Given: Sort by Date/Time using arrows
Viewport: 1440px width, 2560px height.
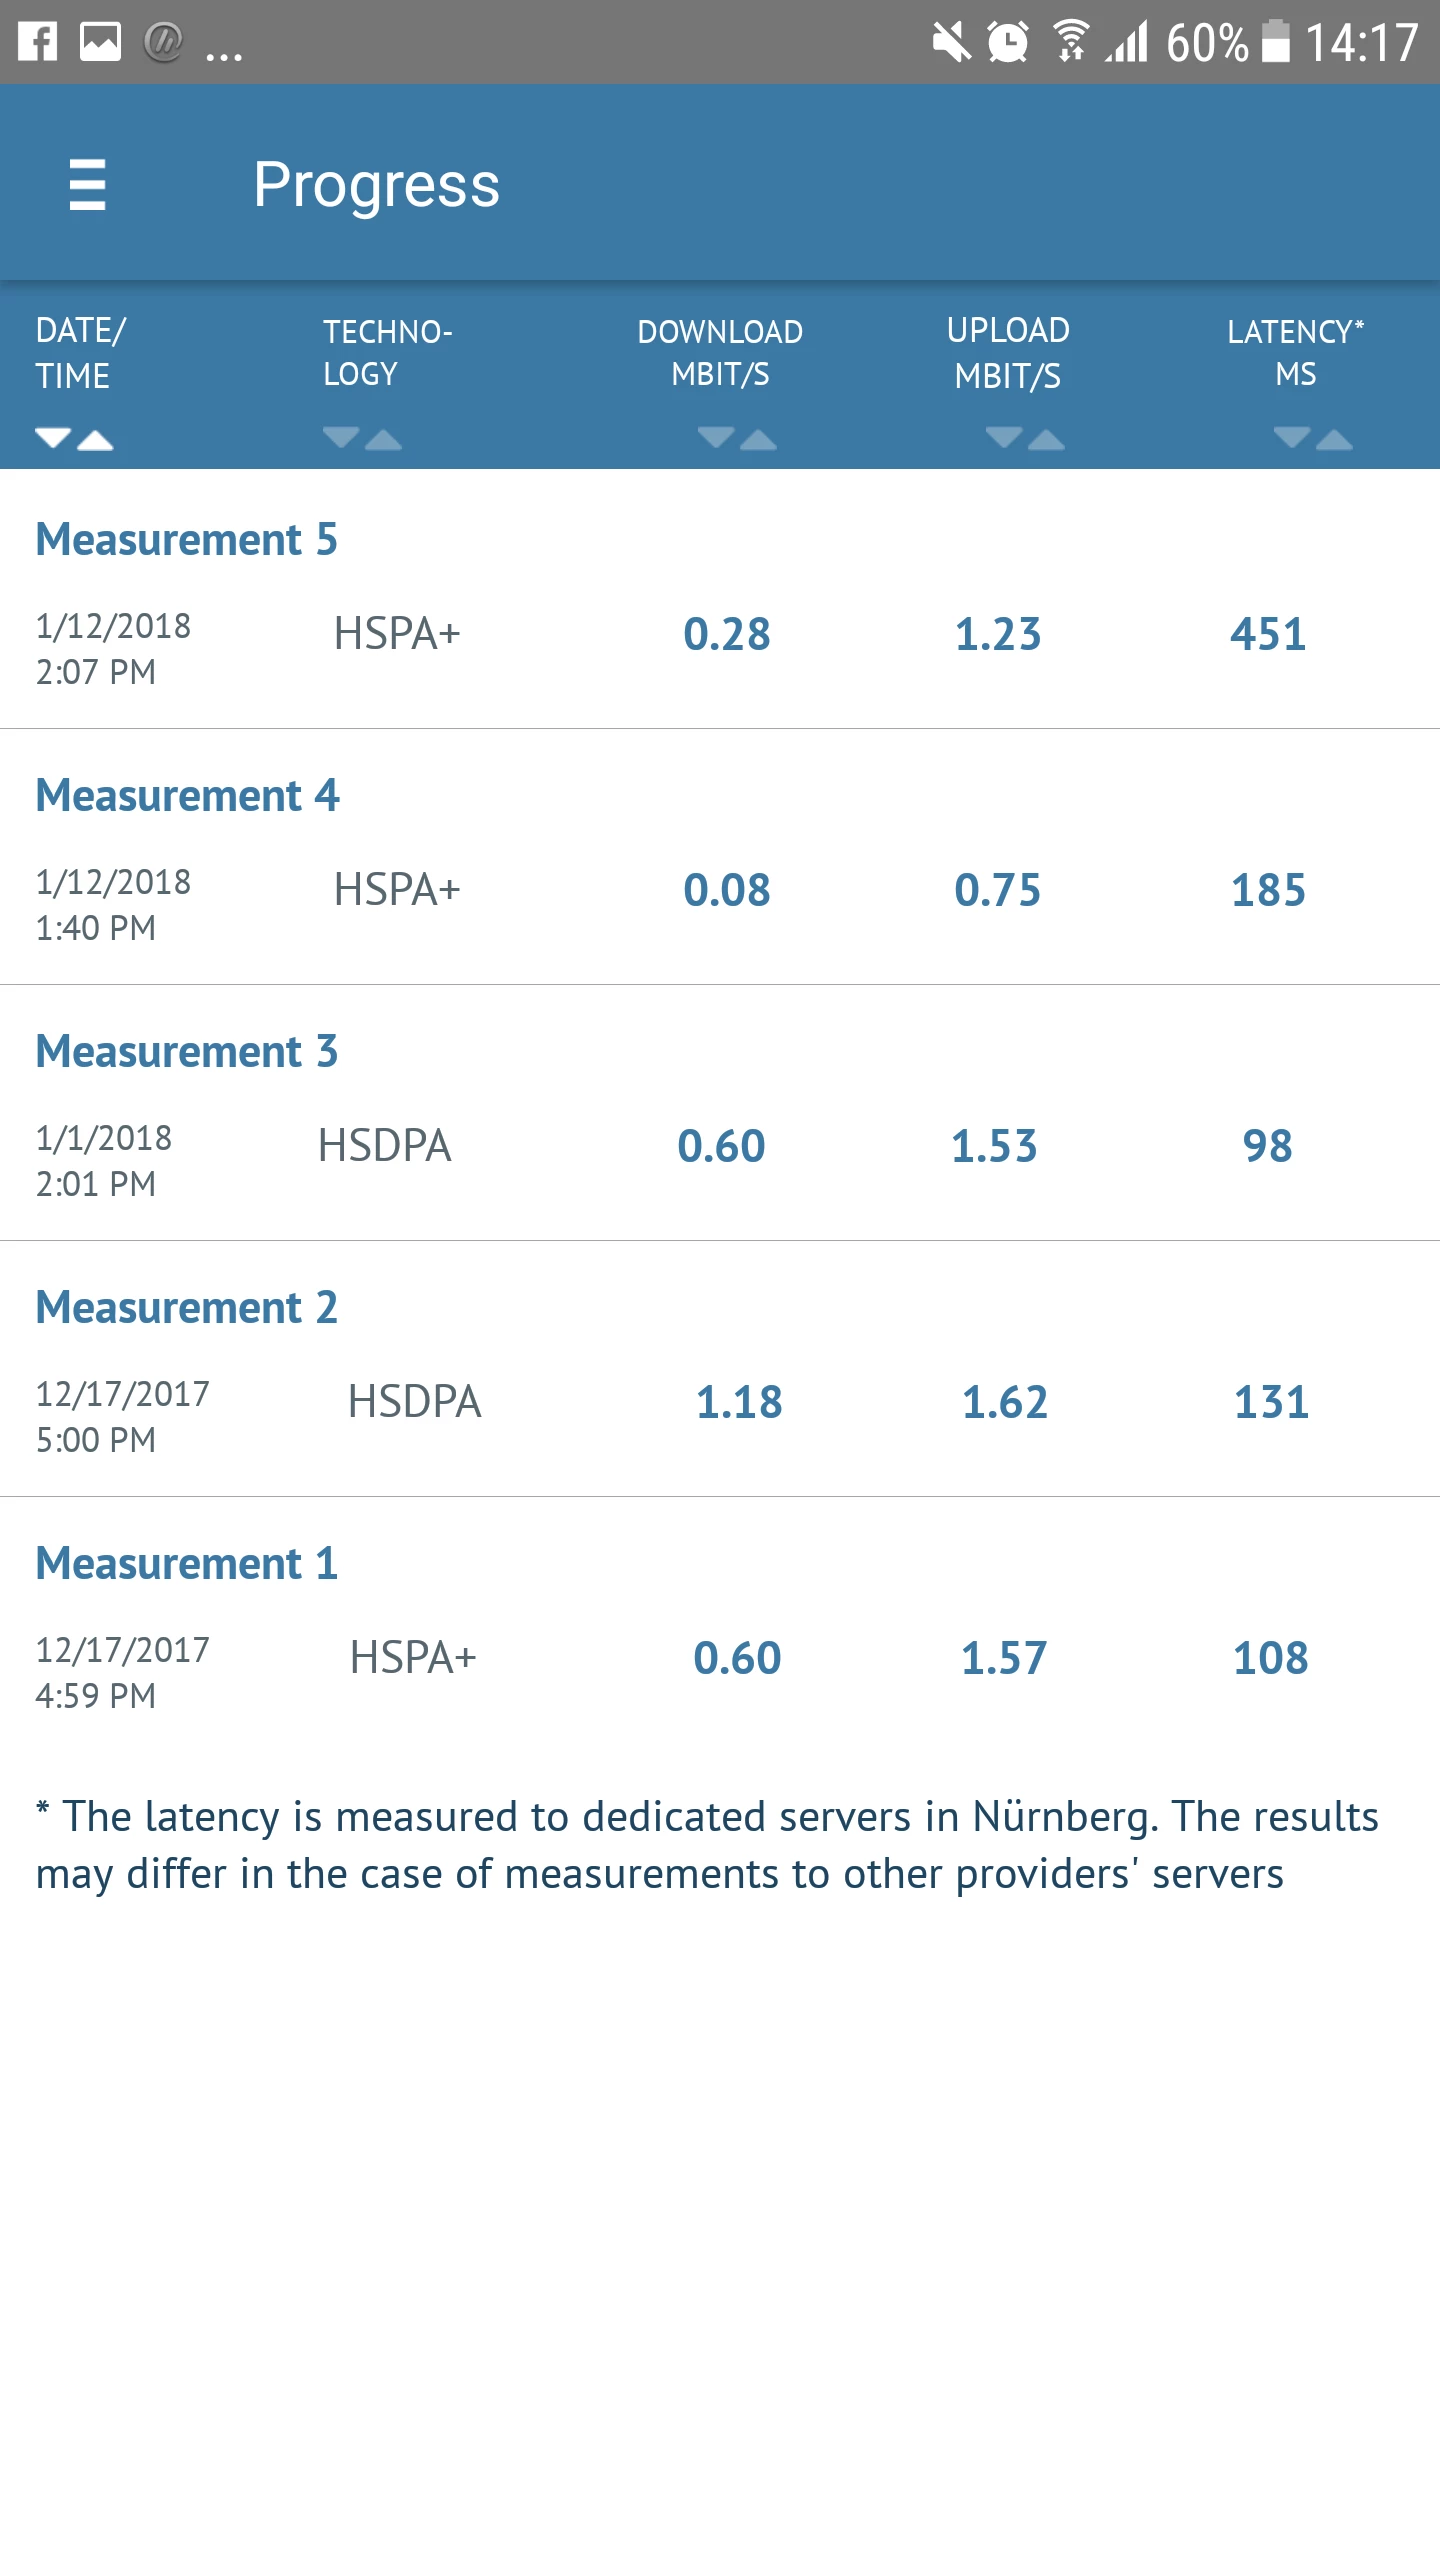Looking at the screenshot, I should (74, 438).
